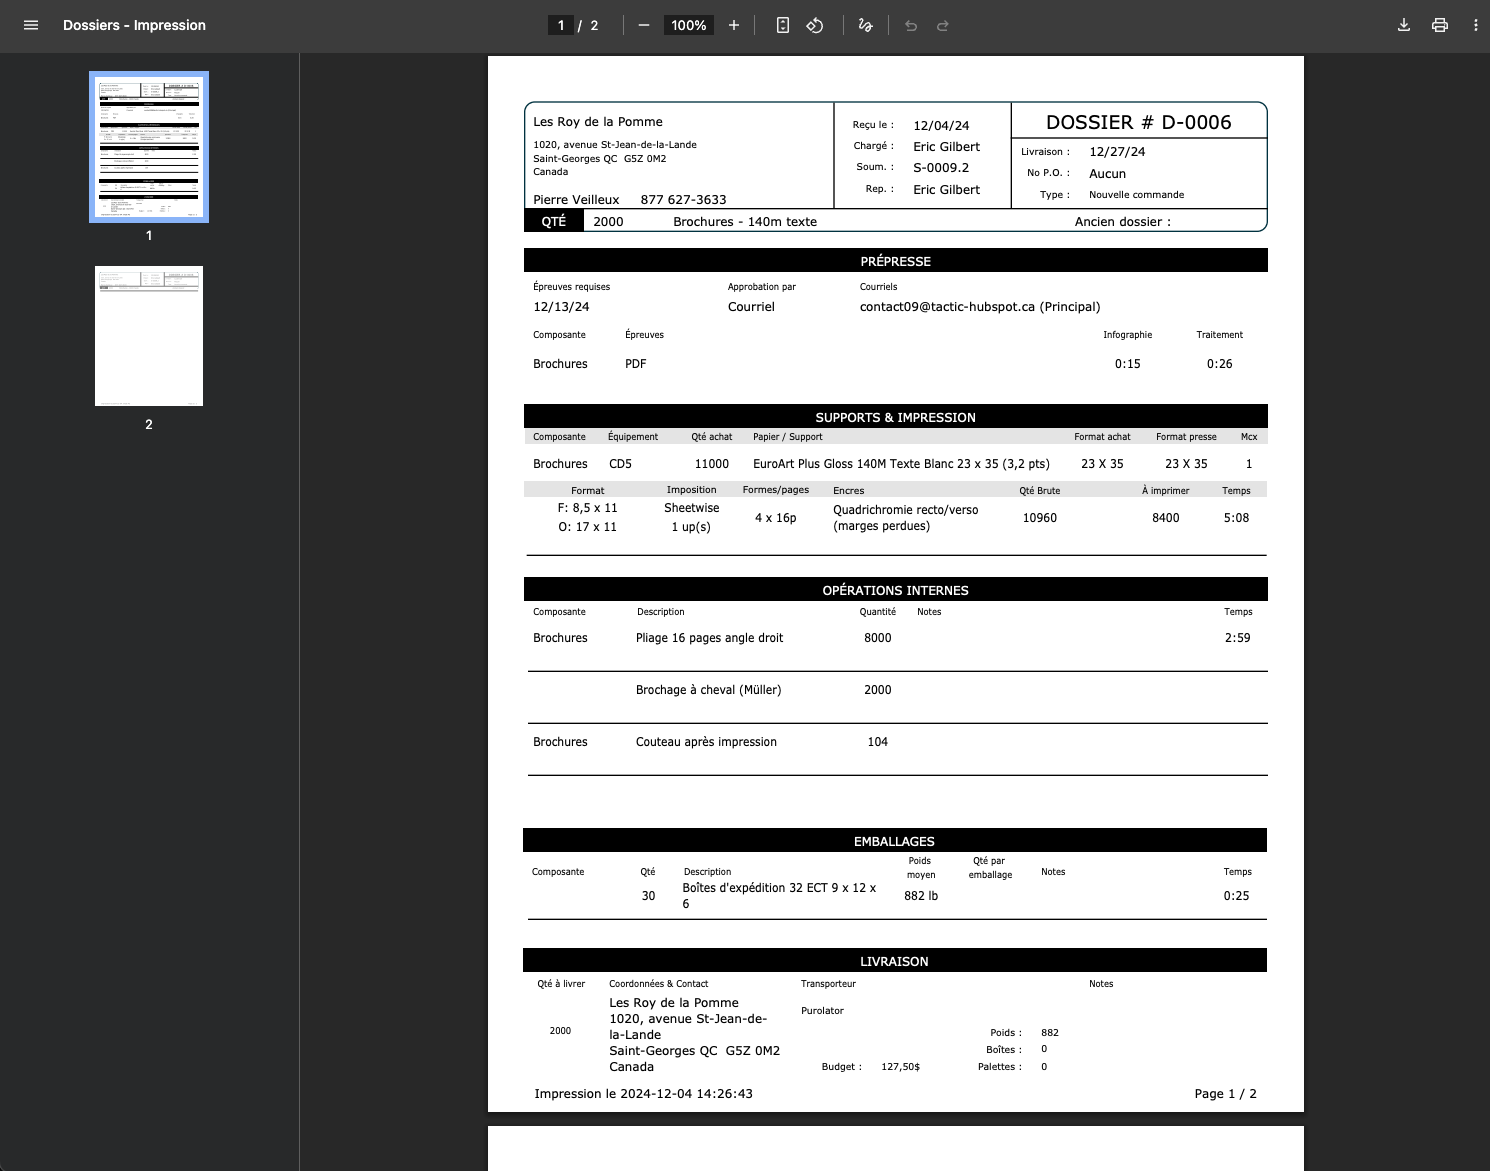Click the current page number field
The width and height of the screenshot is (1490, 1171).
pyautogui.click(x=561, y=25)
